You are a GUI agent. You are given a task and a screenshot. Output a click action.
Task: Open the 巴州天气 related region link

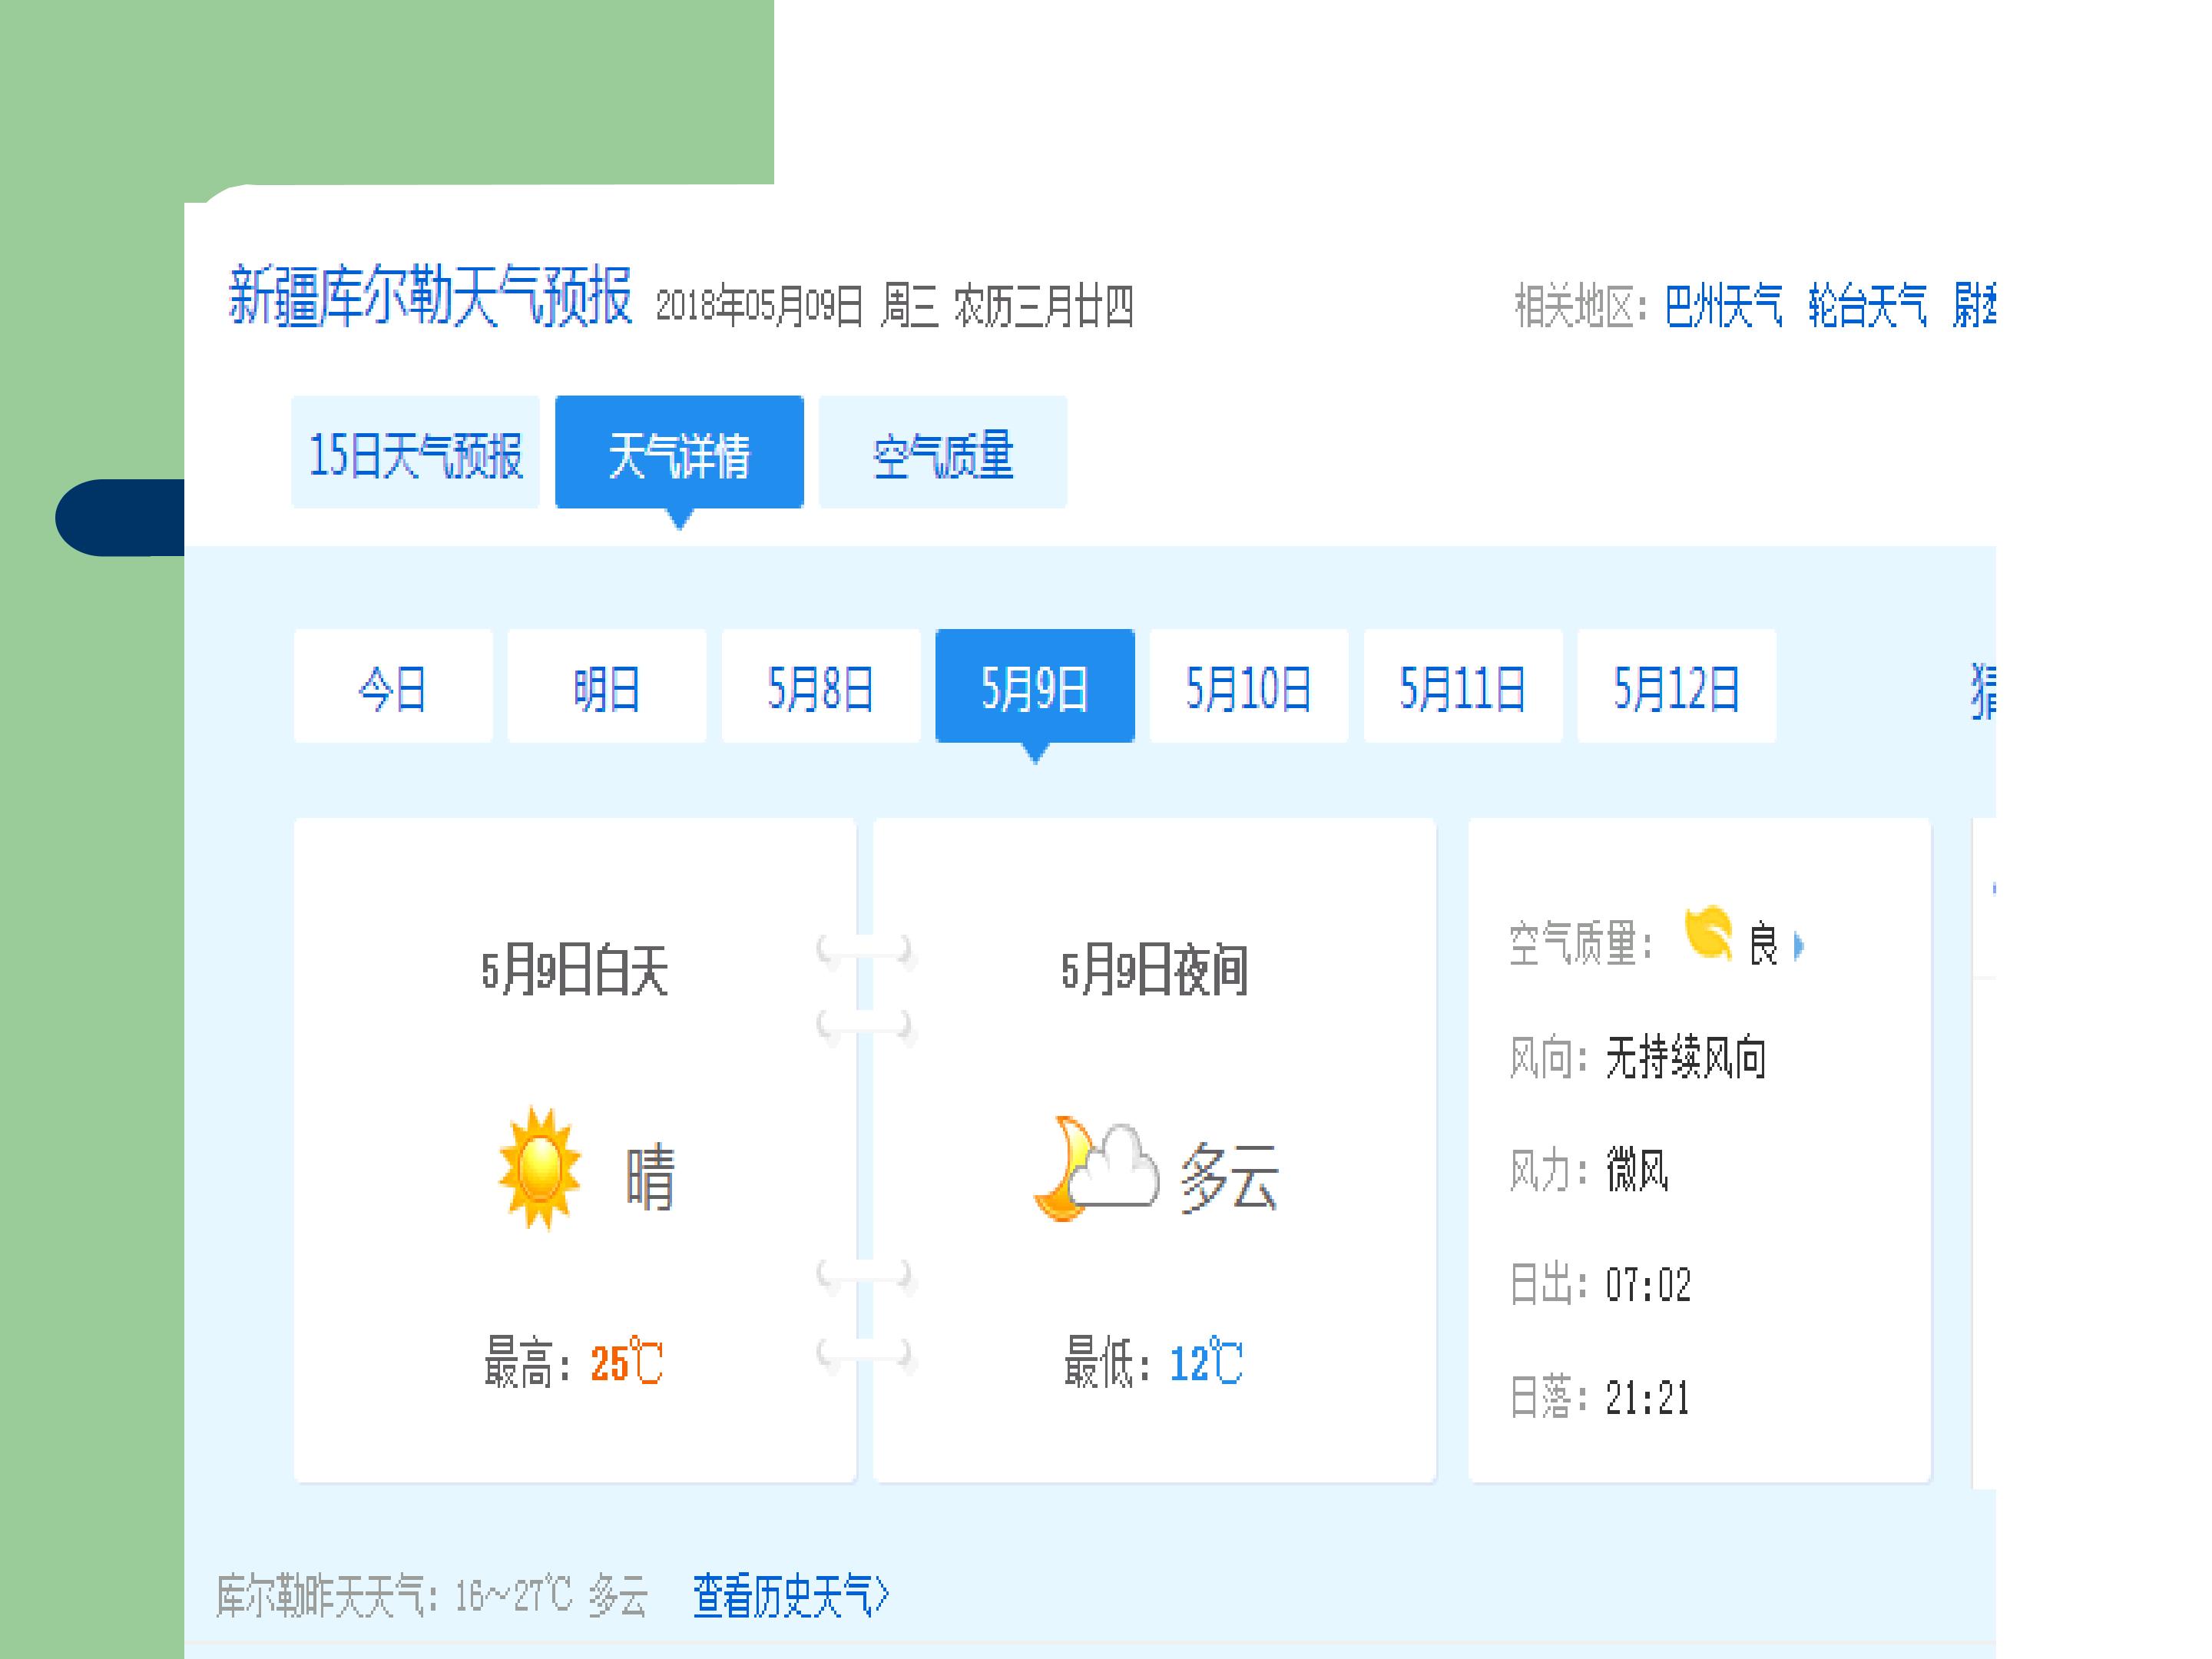[x=1723, y=306]
